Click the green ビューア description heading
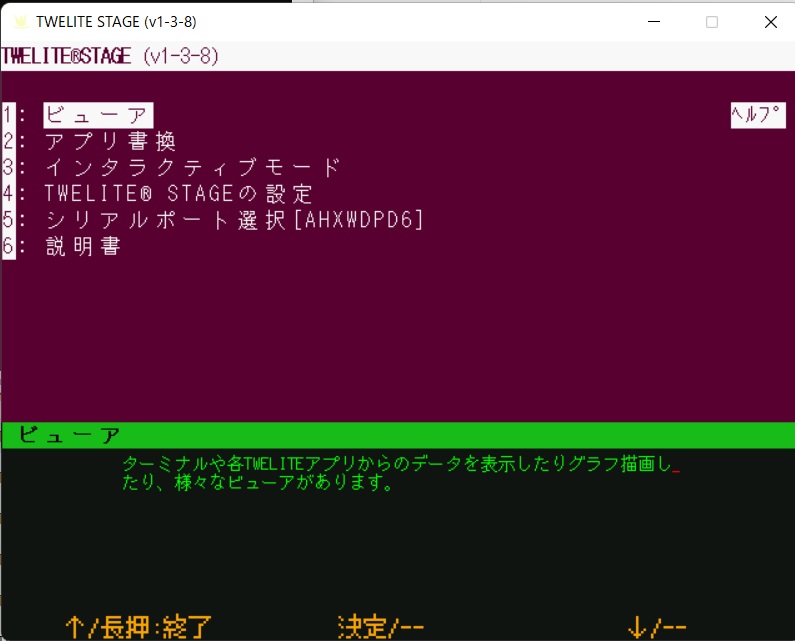This screenshot has height=641, width=795. click(69, 435)
